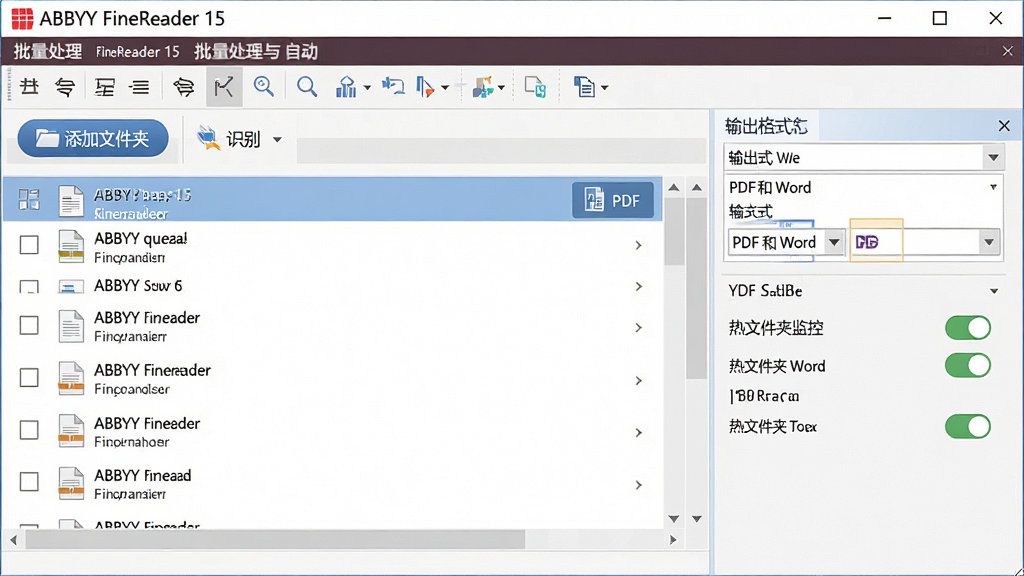Click the blue document toolbar icon
The width and height of the screenshot is (1024, 576).
pyautogui.click(x=584, y=87)
